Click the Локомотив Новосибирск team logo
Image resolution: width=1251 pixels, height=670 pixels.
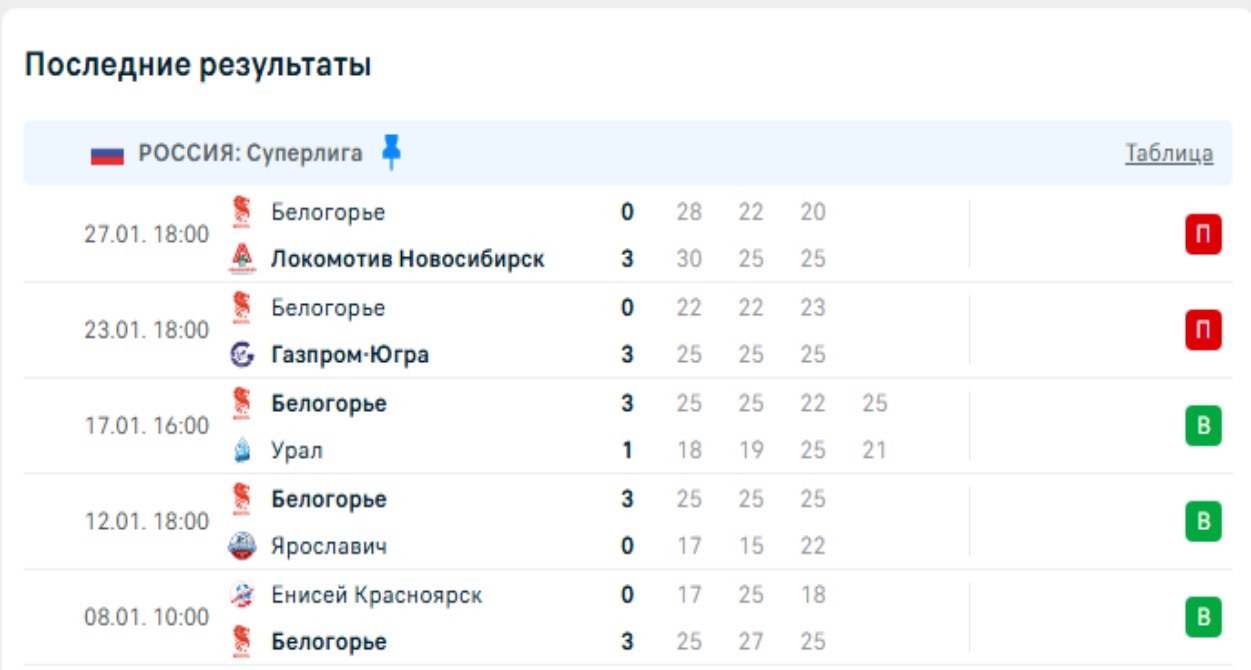click(241, 259)
